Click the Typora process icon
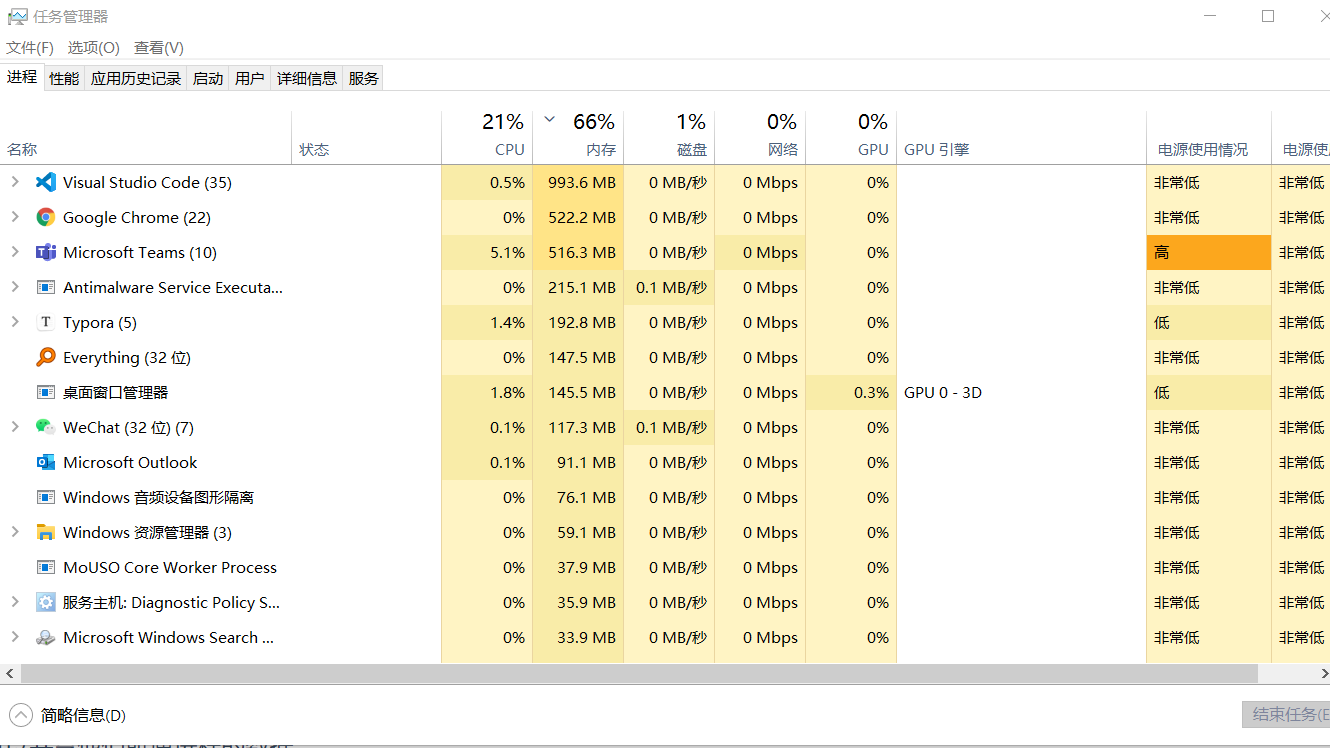This screenshot has width=1330, height=748. [45, 322]
